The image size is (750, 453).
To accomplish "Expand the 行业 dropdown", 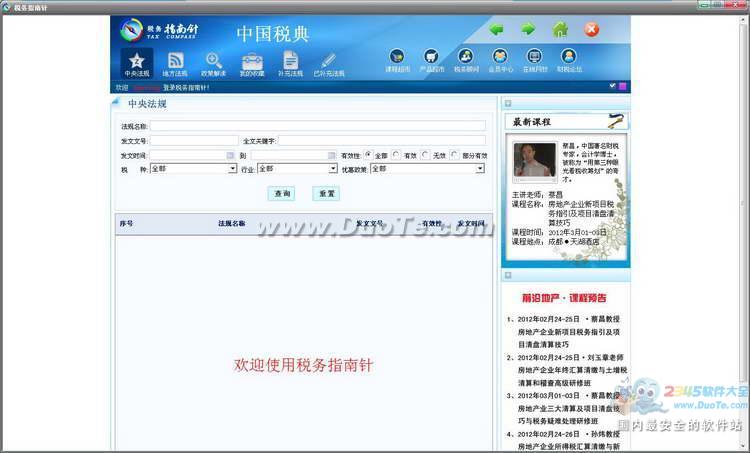I will [333, 169].
